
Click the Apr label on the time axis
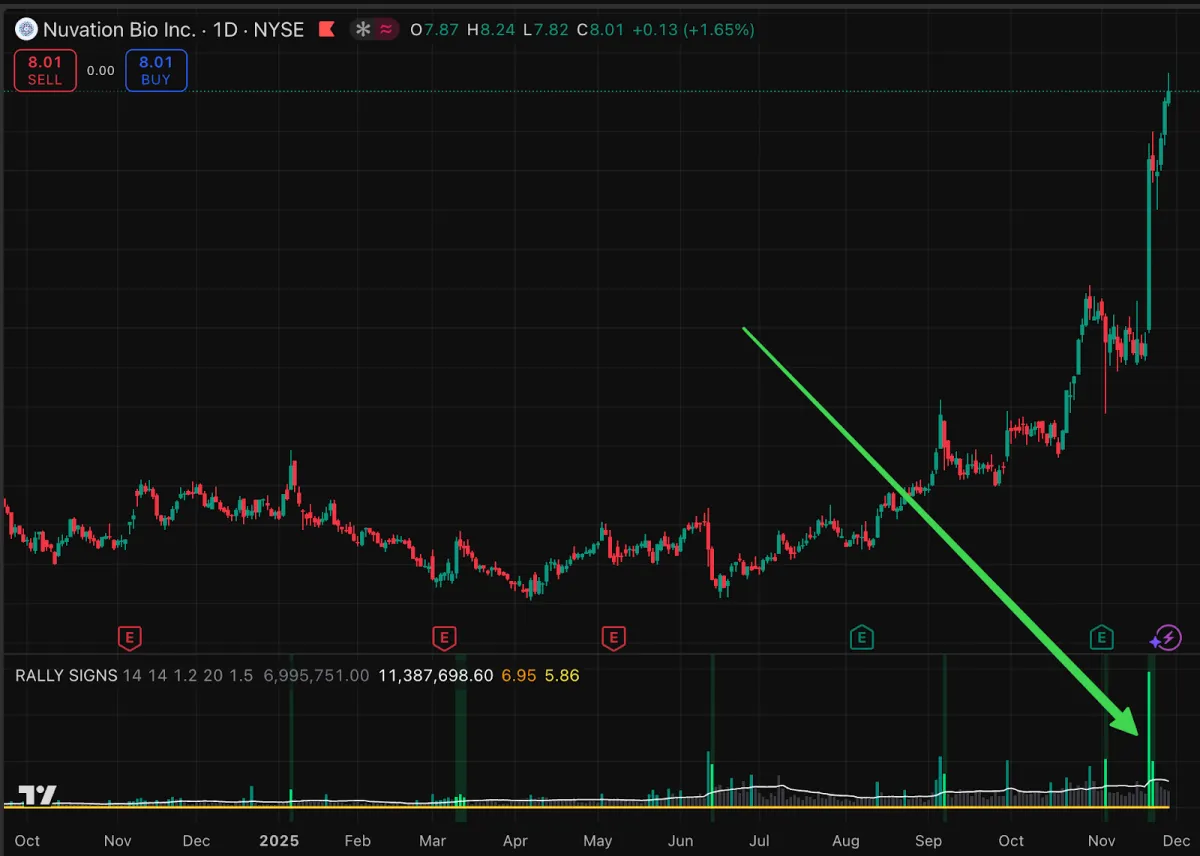515,840
